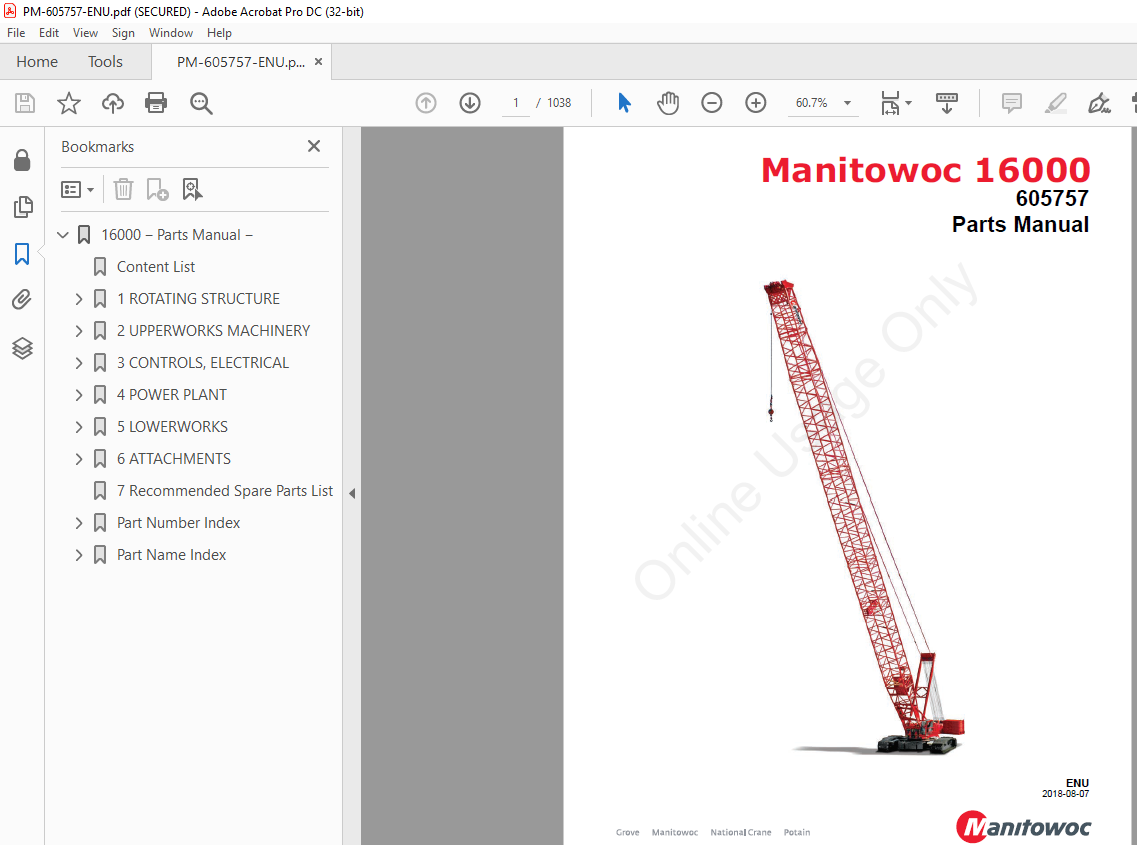The width and height of the screenshot is (1137, 845).
Task: View security settings lock icon
Action: click(22, 160)
